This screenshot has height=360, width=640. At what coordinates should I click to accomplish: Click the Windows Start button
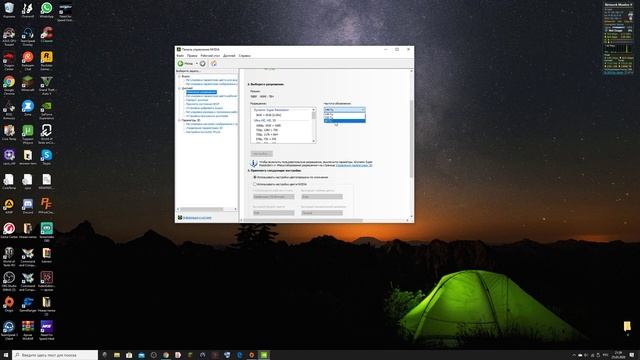pyautogui.click(x=6, y=355)
